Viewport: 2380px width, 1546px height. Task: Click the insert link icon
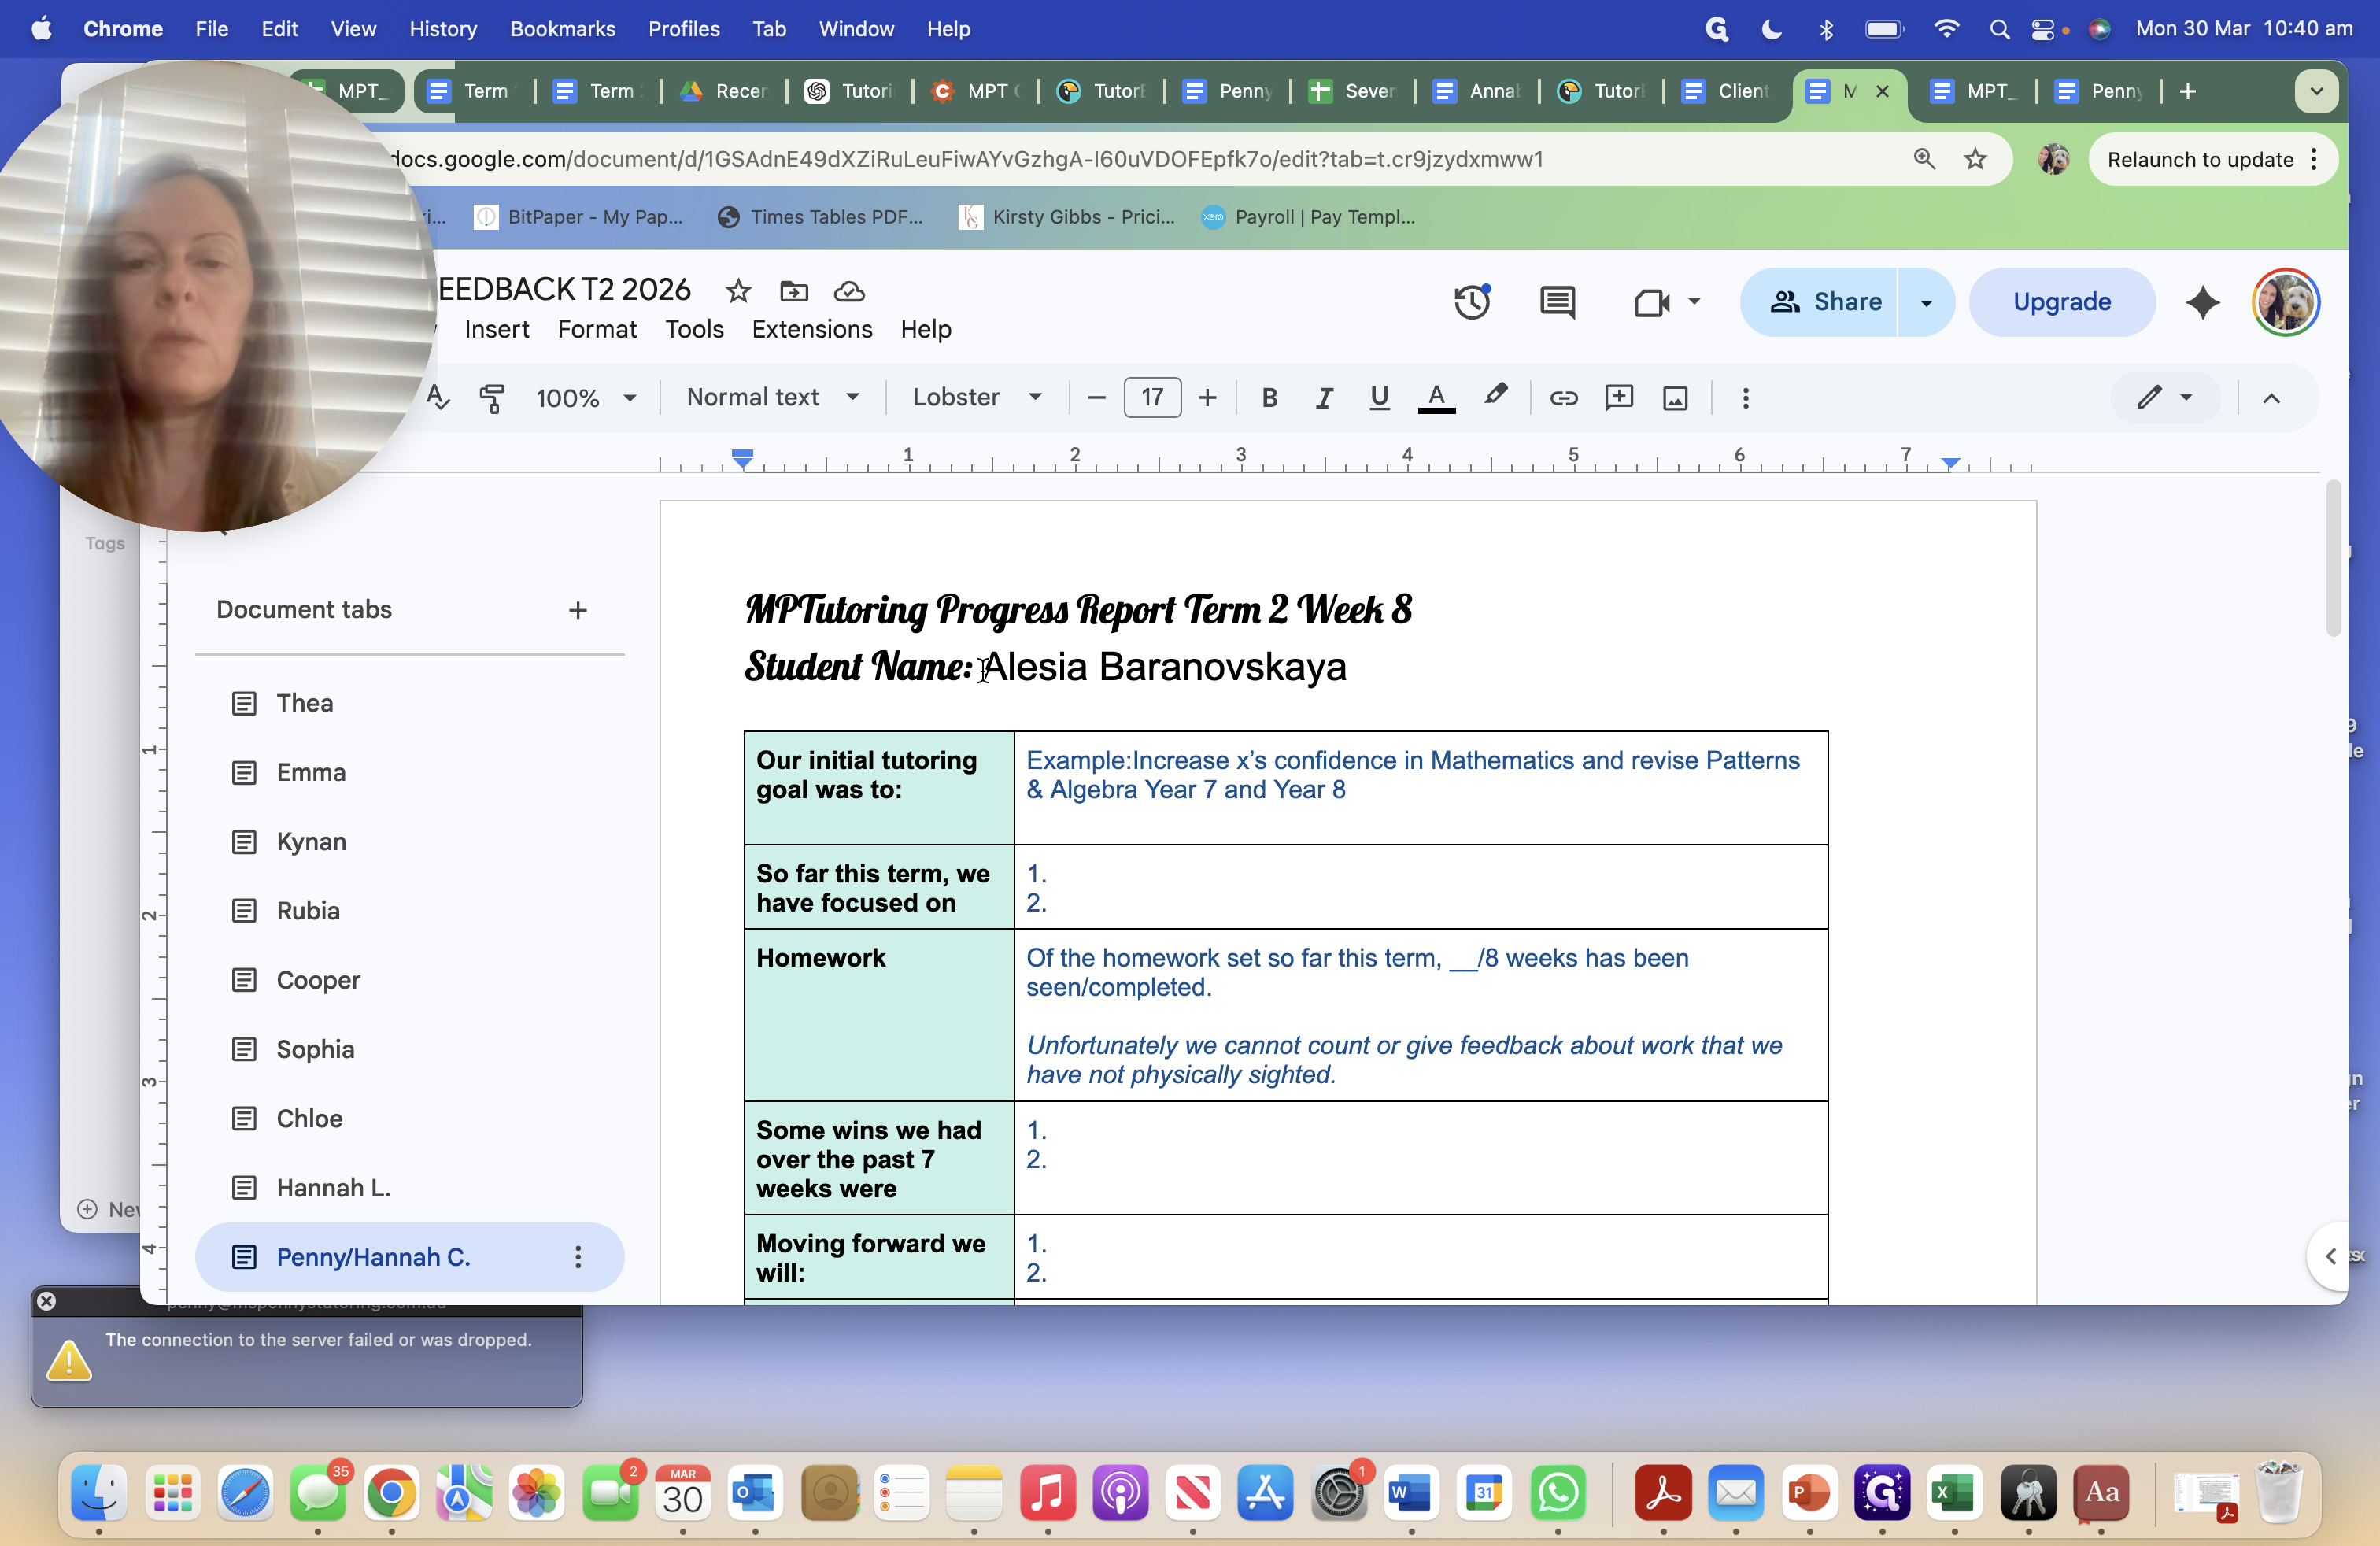click(1563, 398)
